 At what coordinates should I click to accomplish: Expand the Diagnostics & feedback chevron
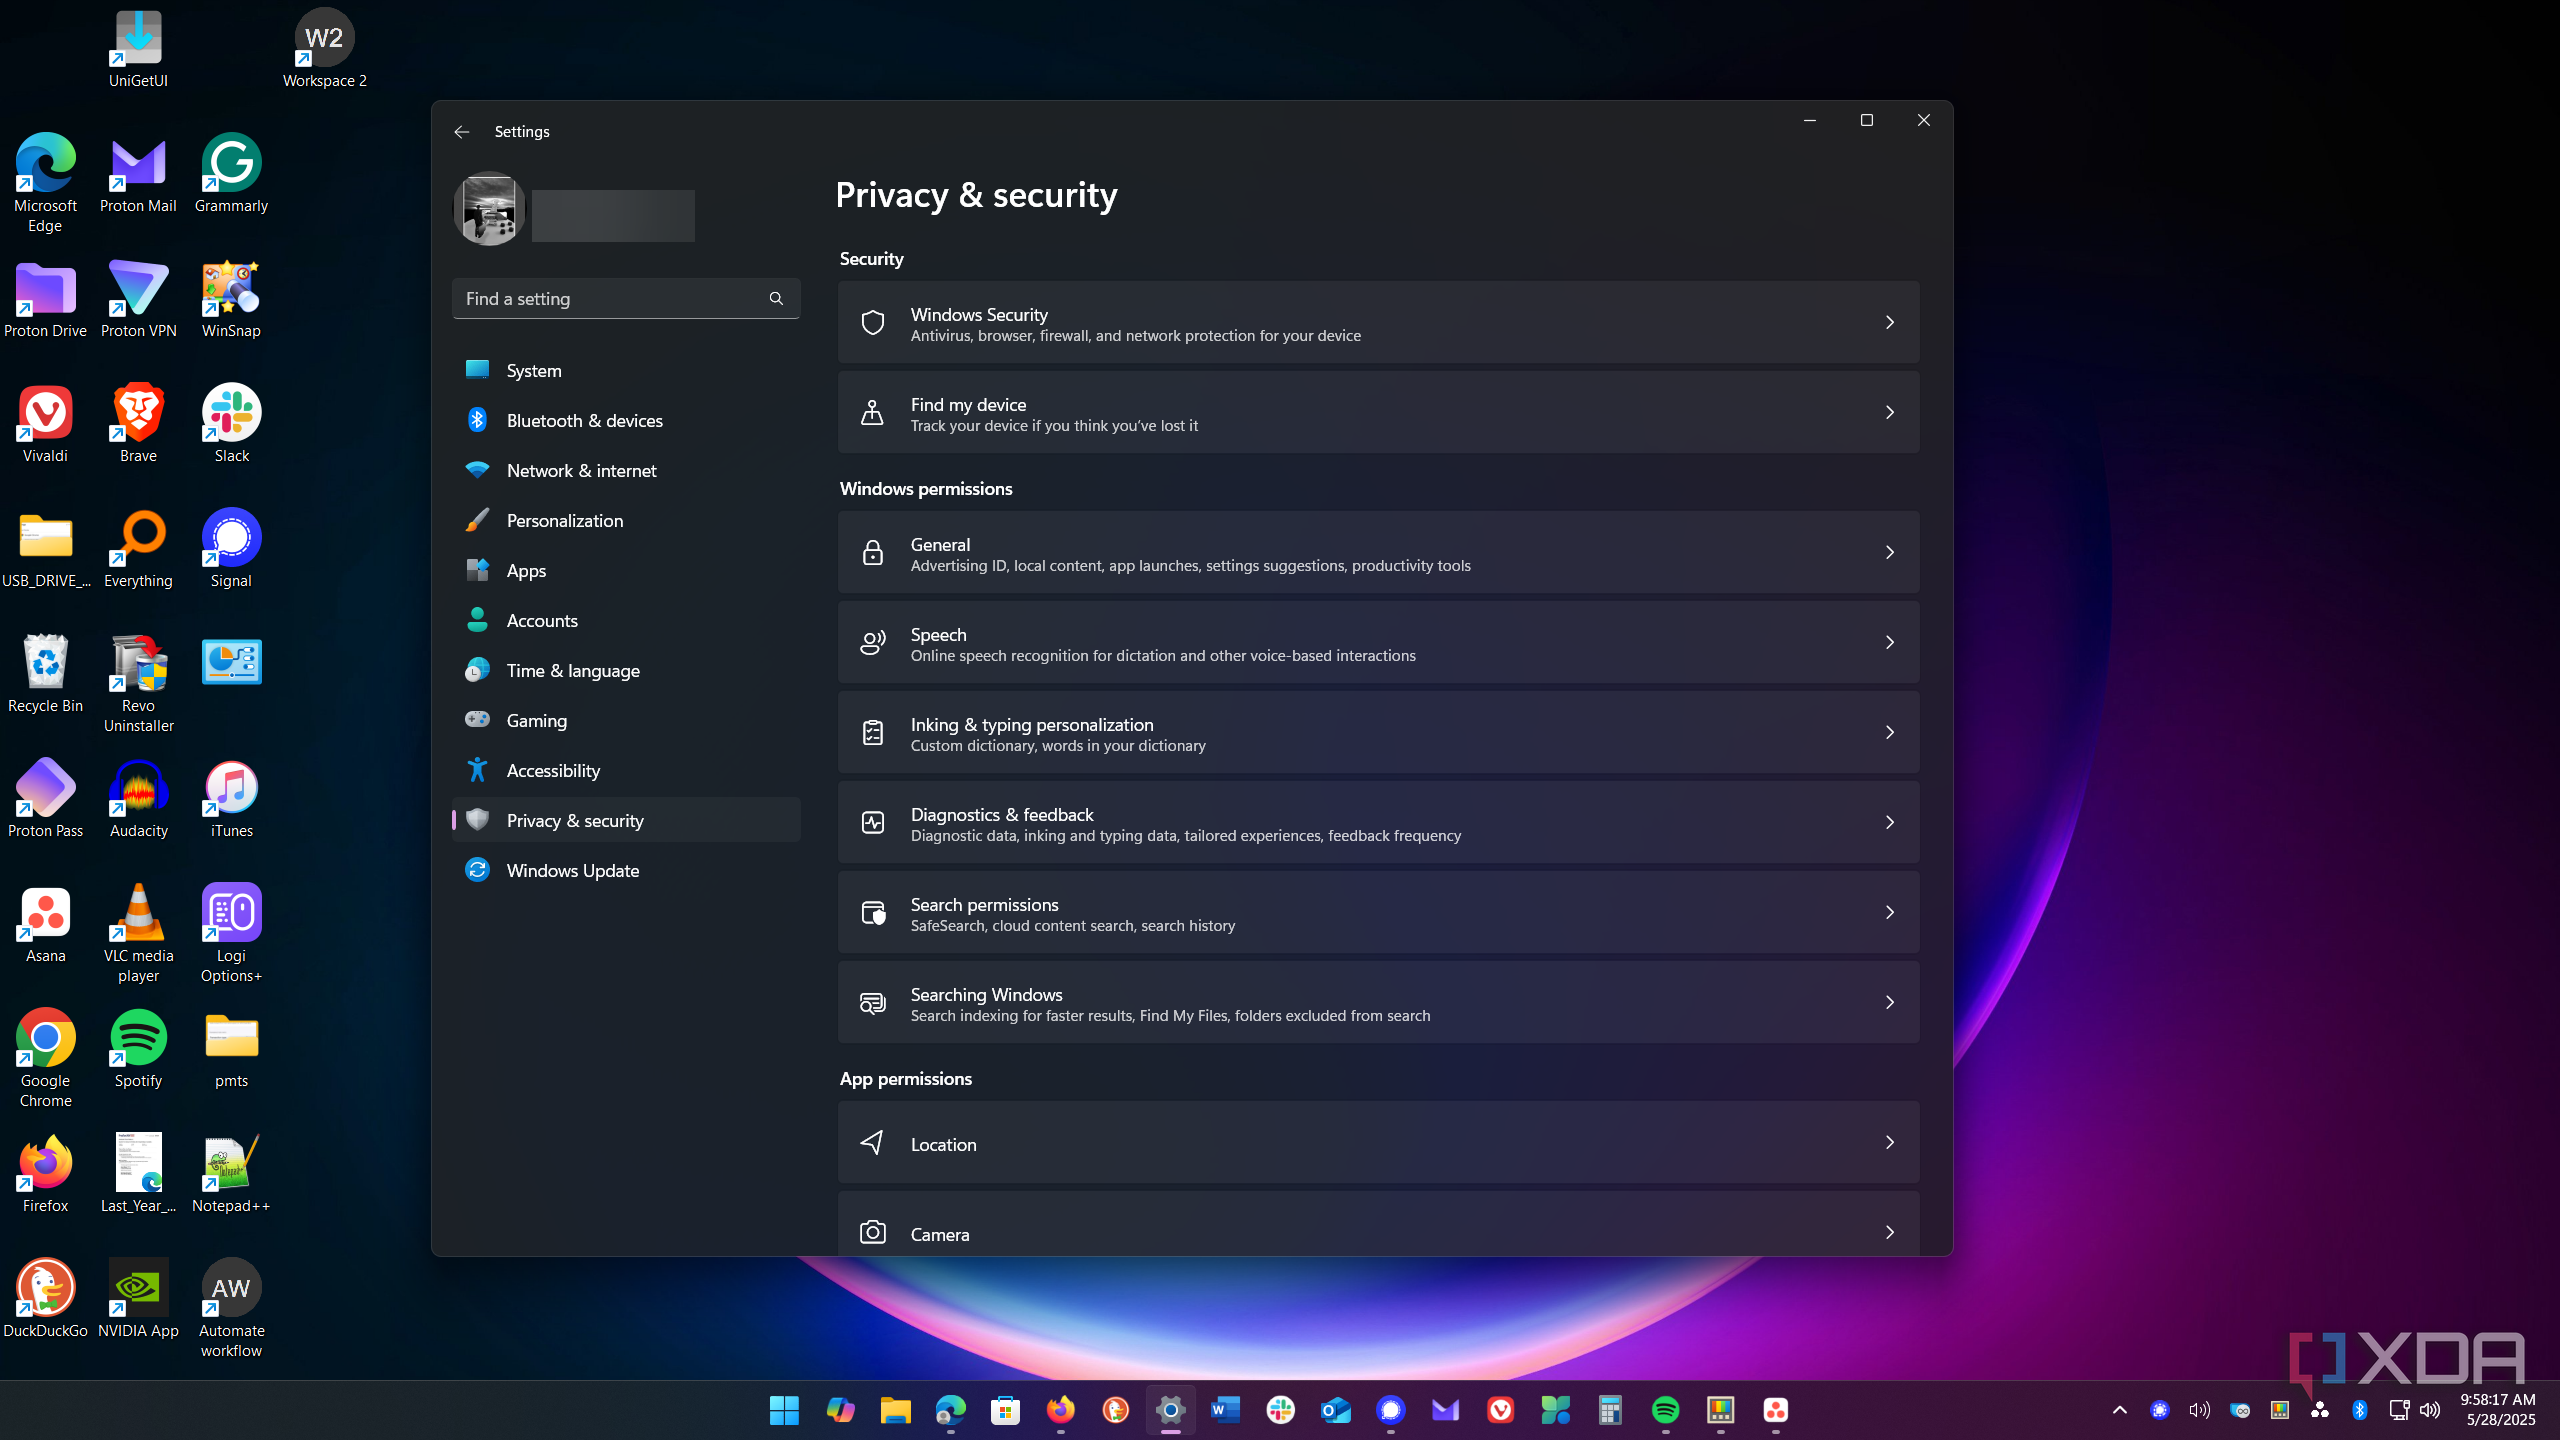(x=1889, y=822)
